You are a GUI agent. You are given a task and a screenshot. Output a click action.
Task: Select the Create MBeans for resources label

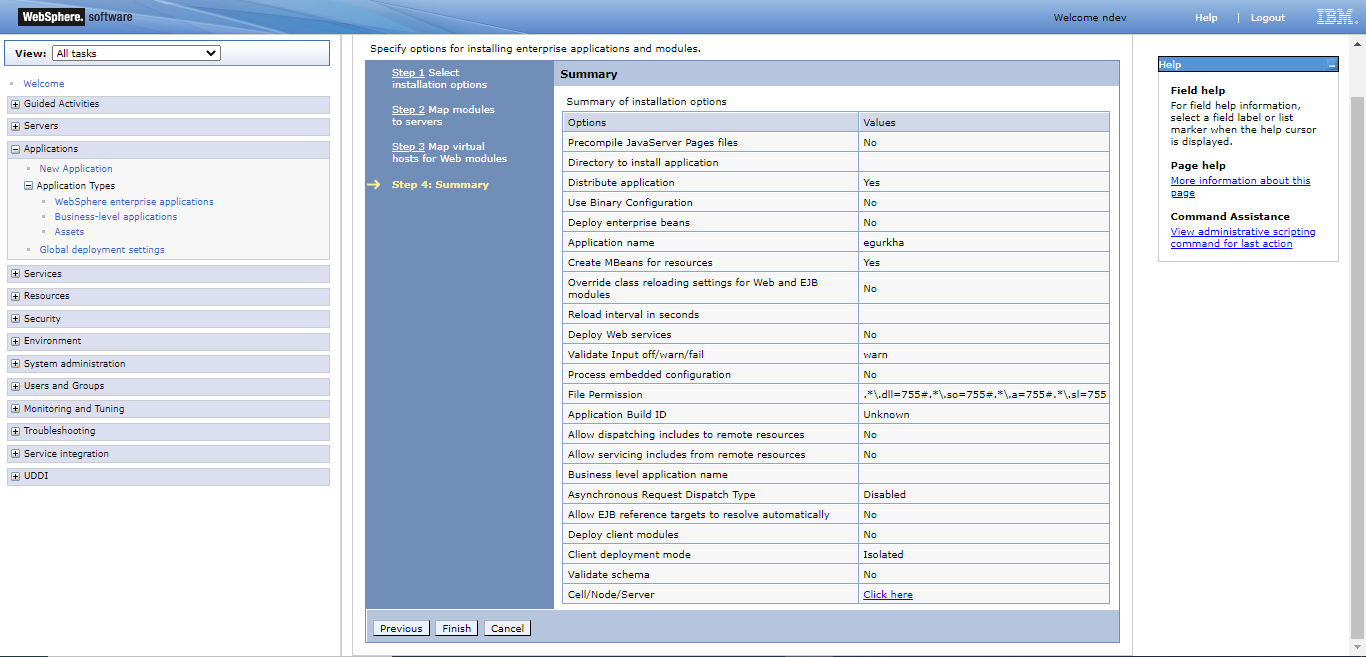(641, 263)
